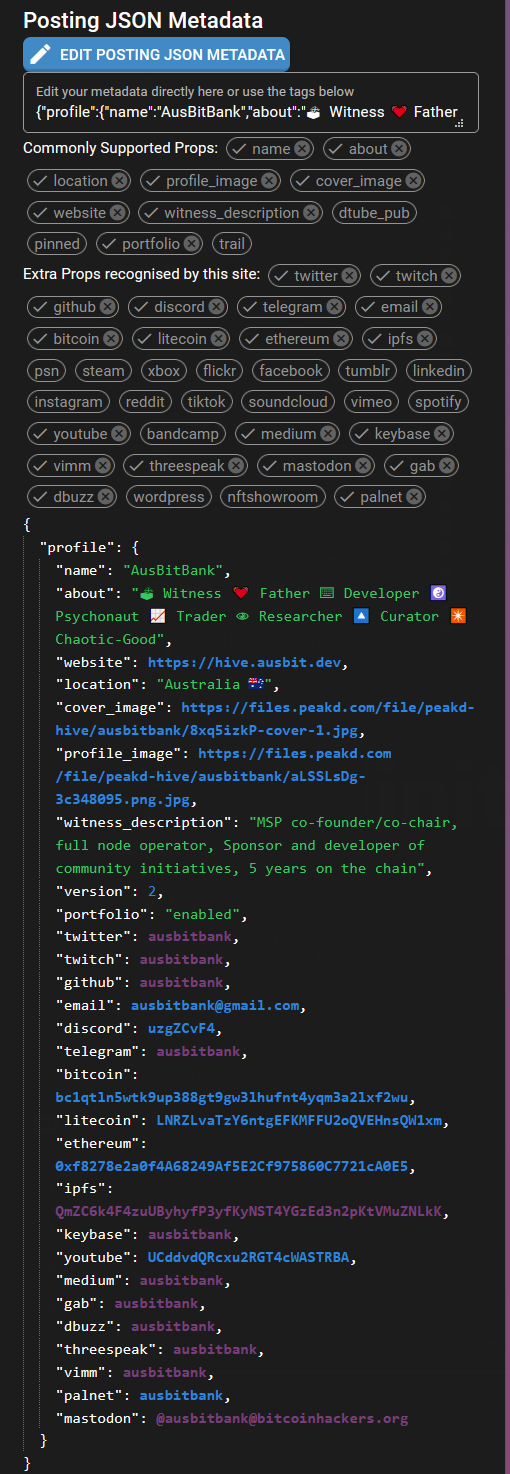
Task: Remove the location prop using its X icon
Action: (x=120, y=181)
